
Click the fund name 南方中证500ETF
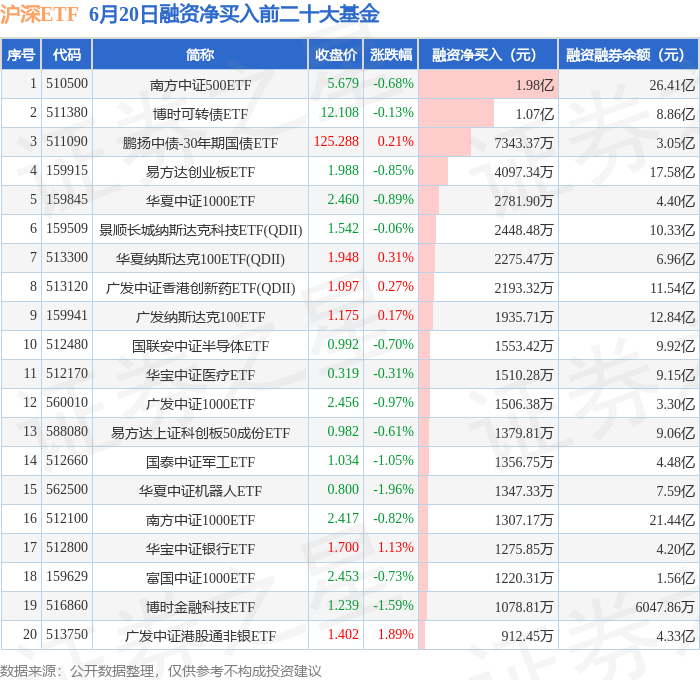pyautogui.click(x=200, y=85)
